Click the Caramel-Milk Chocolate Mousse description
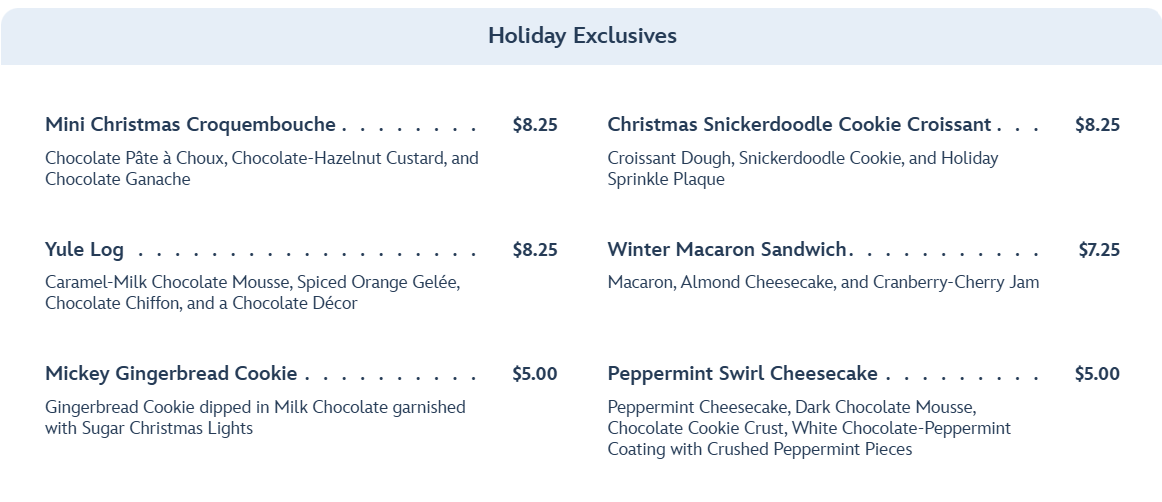Screen dimensions: 1162x502 251,292
